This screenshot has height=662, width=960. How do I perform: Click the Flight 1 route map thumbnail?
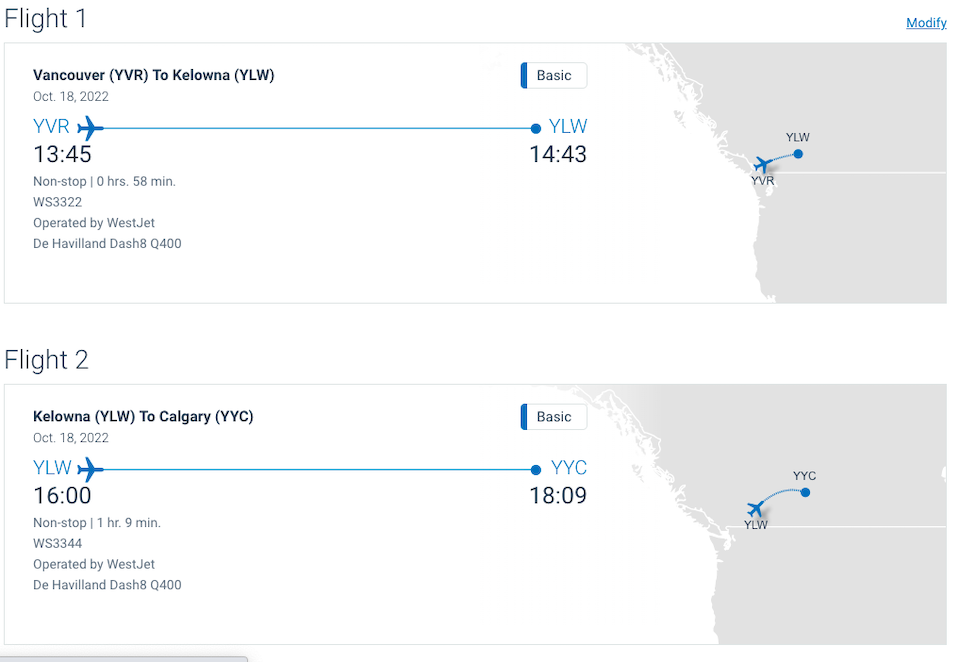coord(786,173)
